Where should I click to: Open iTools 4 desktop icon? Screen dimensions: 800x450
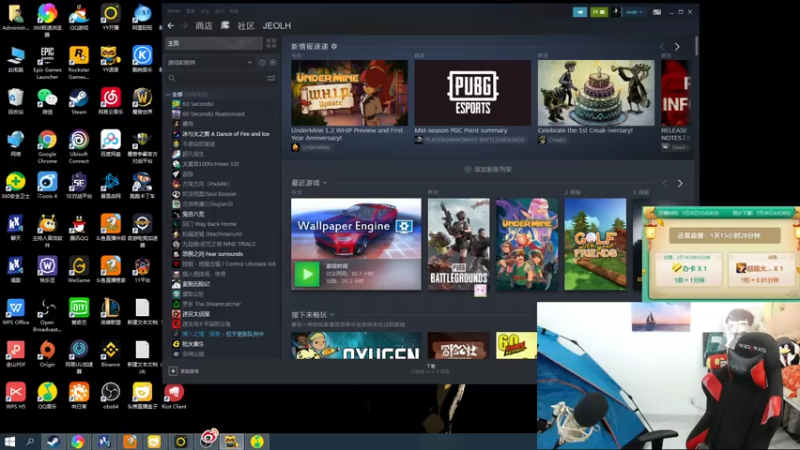click(x=47, y=185)
